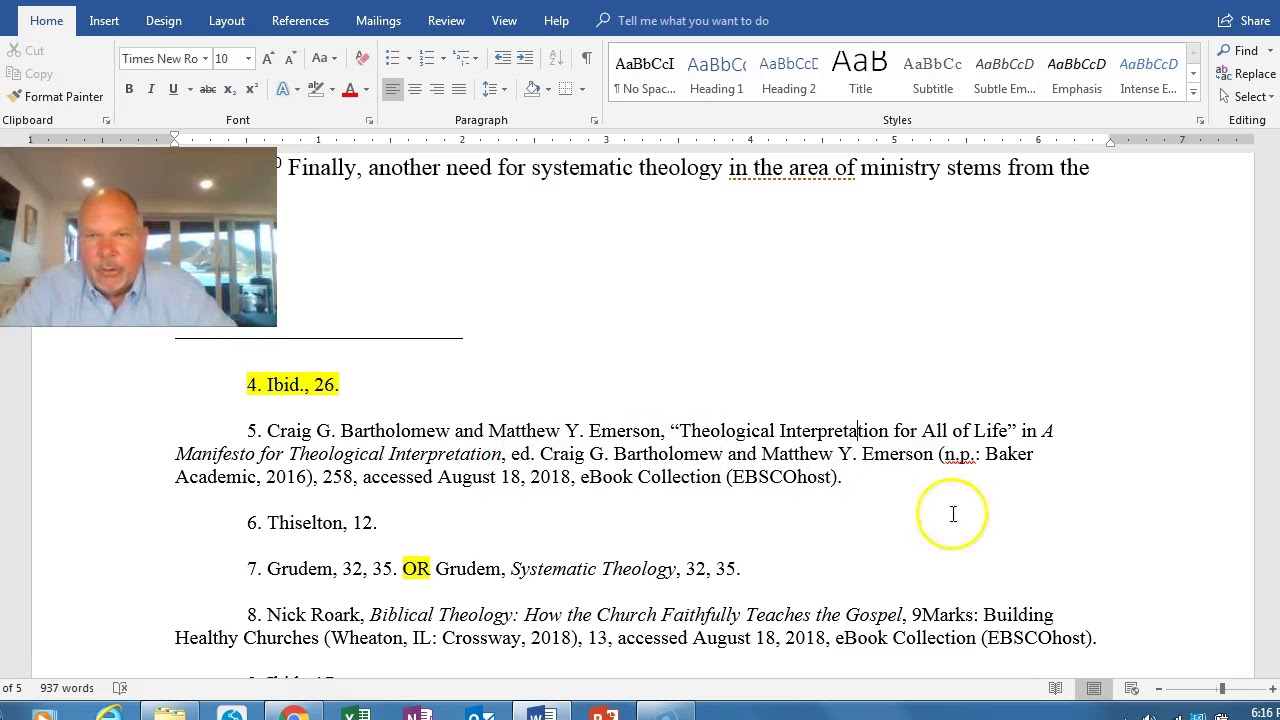Switch to the Insert tab

104,21
